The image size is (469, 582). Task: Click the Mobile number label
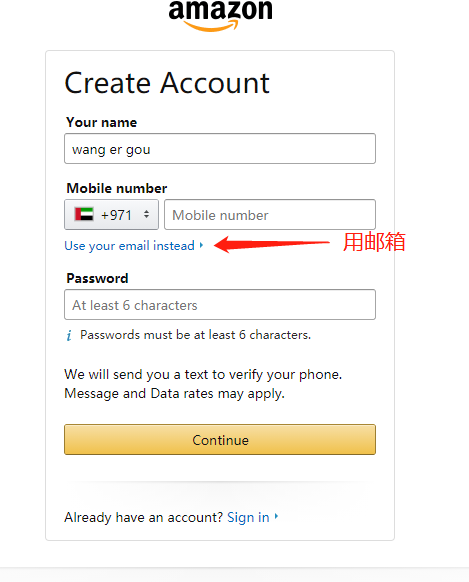tap(117, 188)
